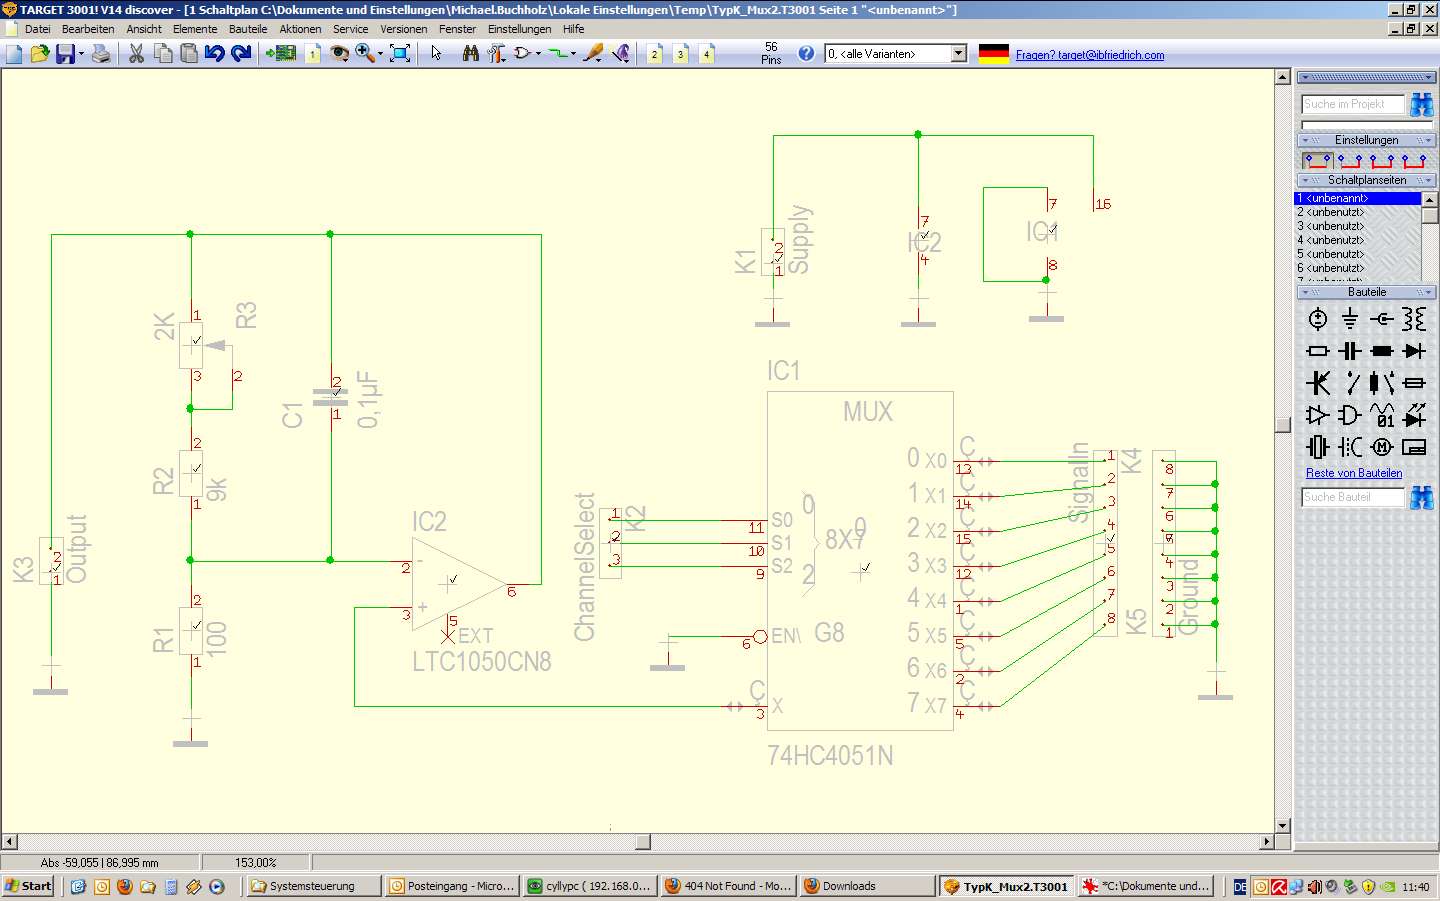Select page '1 <unbenannt>' in Schaltplanseiten
This screenshot has width=1440, height=901.
tap(1358, 198)
